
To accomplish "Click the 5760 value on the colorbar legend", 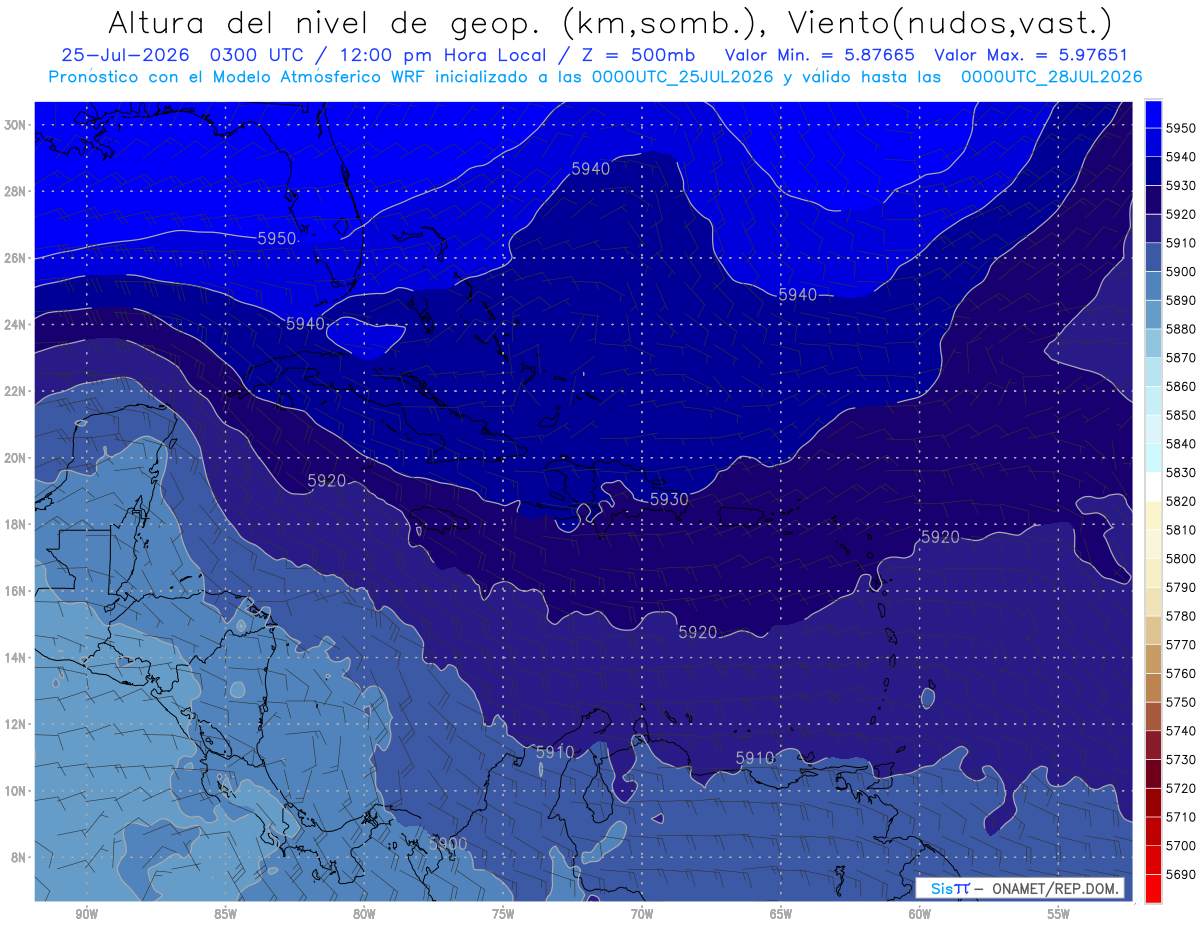I will pyautogui.click(x=1180, y=673).
